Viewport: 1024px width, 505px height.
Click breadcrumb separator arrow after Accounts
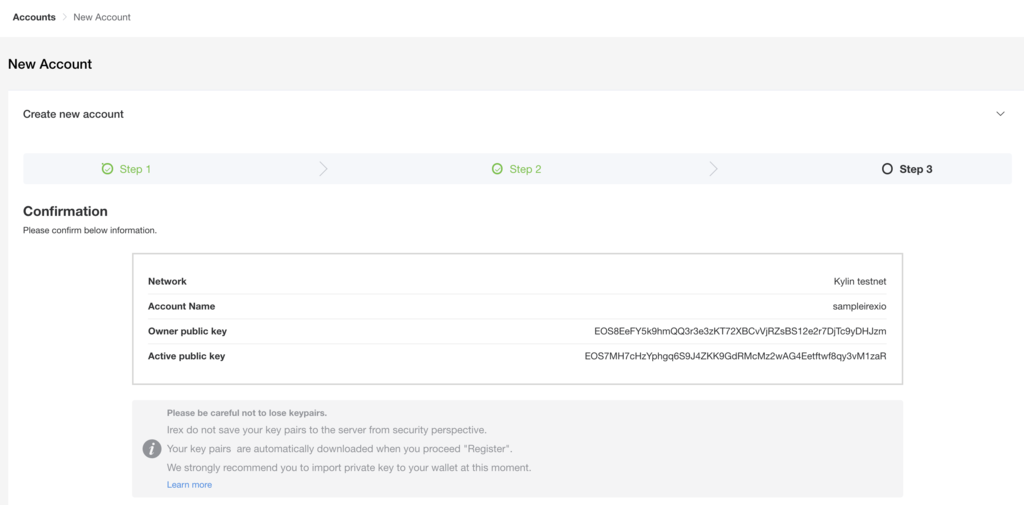click(x=65, y=17)
